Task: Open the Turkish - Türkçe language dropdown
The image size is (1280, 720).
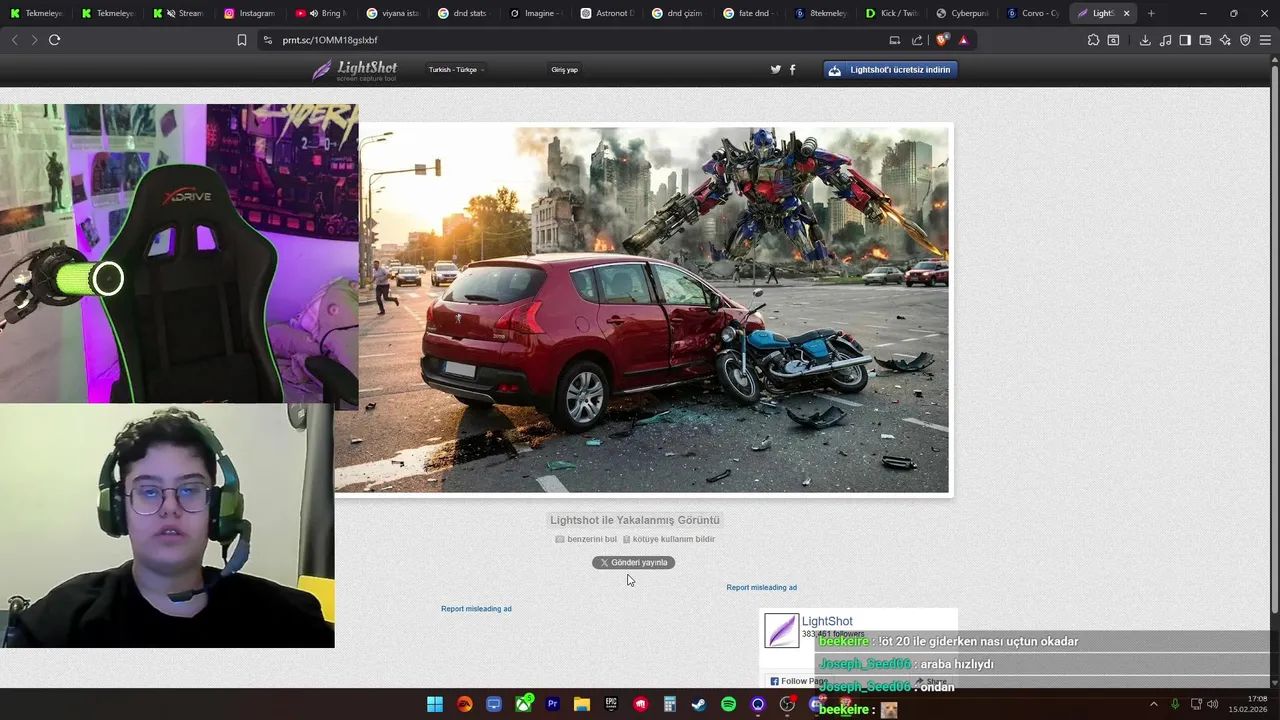Action: 456,70
